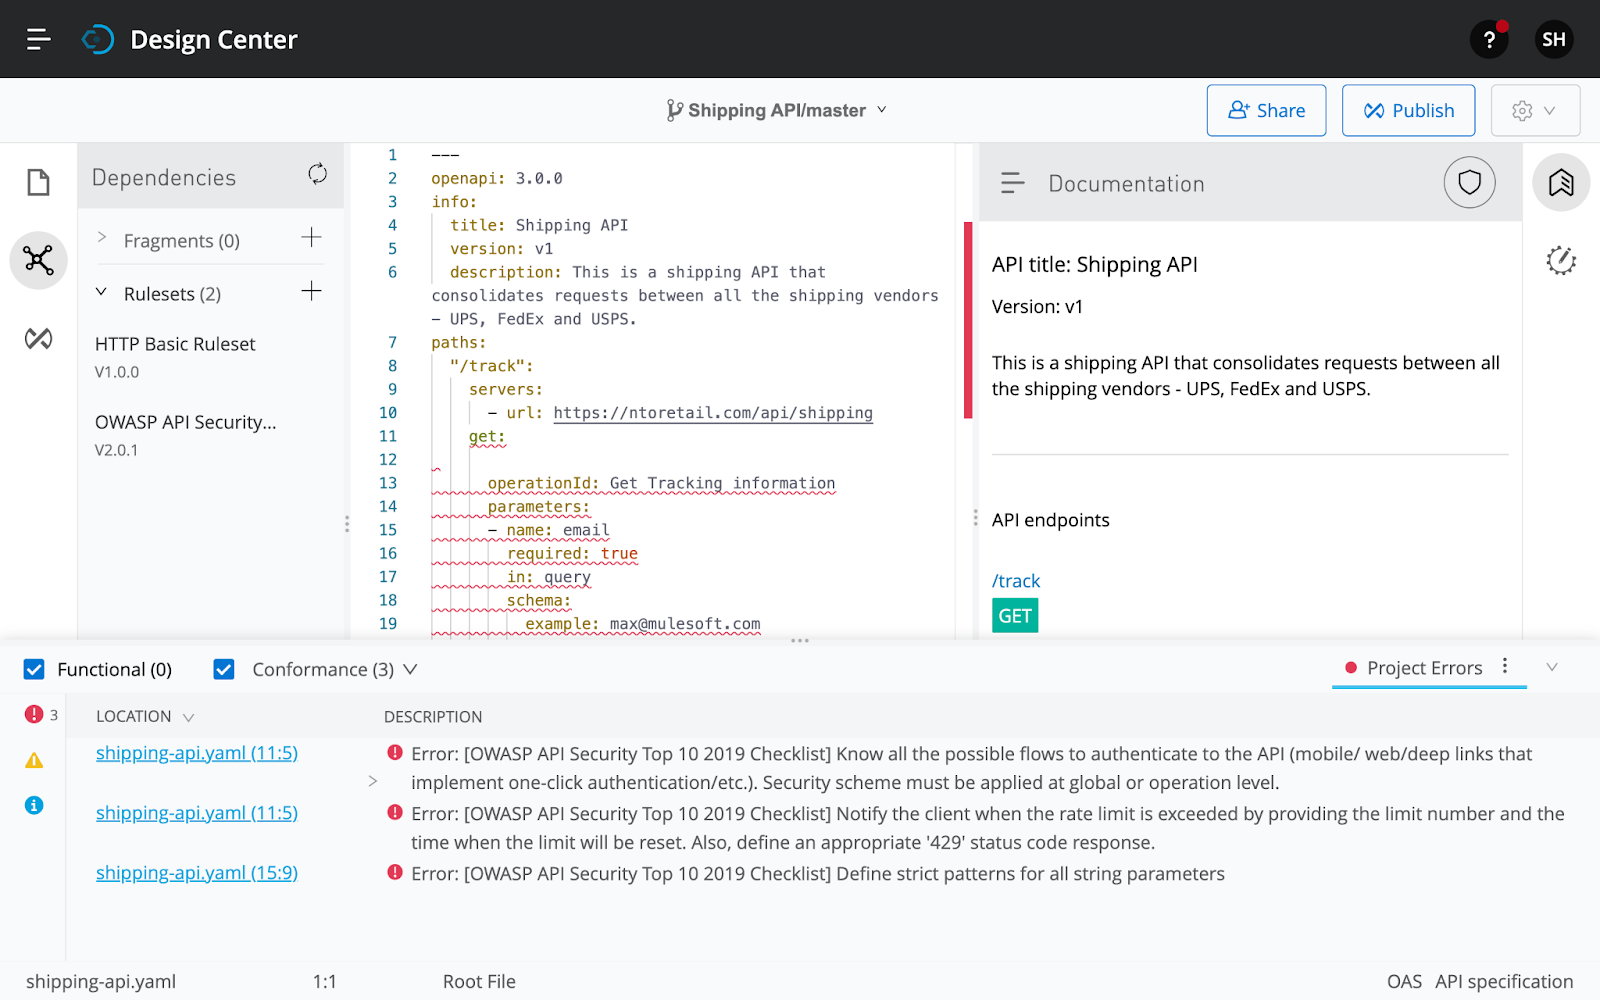Open the shield security icon in Documentation panel

(1469, 182)
